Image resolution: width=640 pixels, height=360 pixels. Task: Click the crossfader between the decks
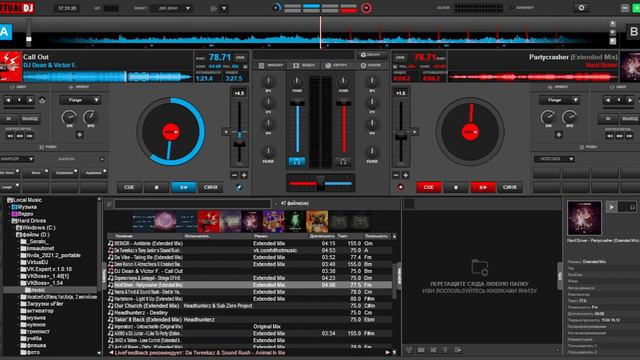pos(320,183)
